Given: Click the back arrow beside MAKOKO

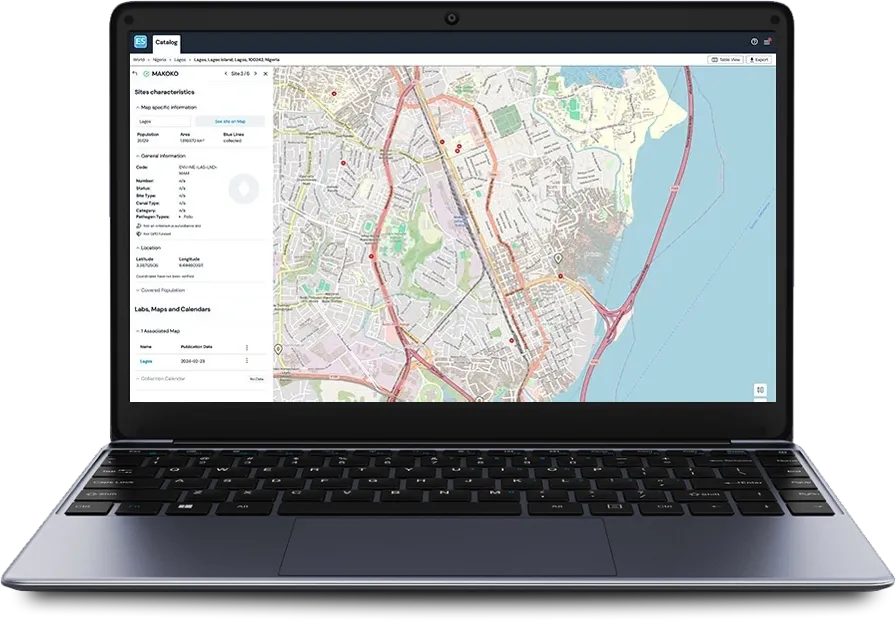Looking at the screenshot, I should (135, 74).
